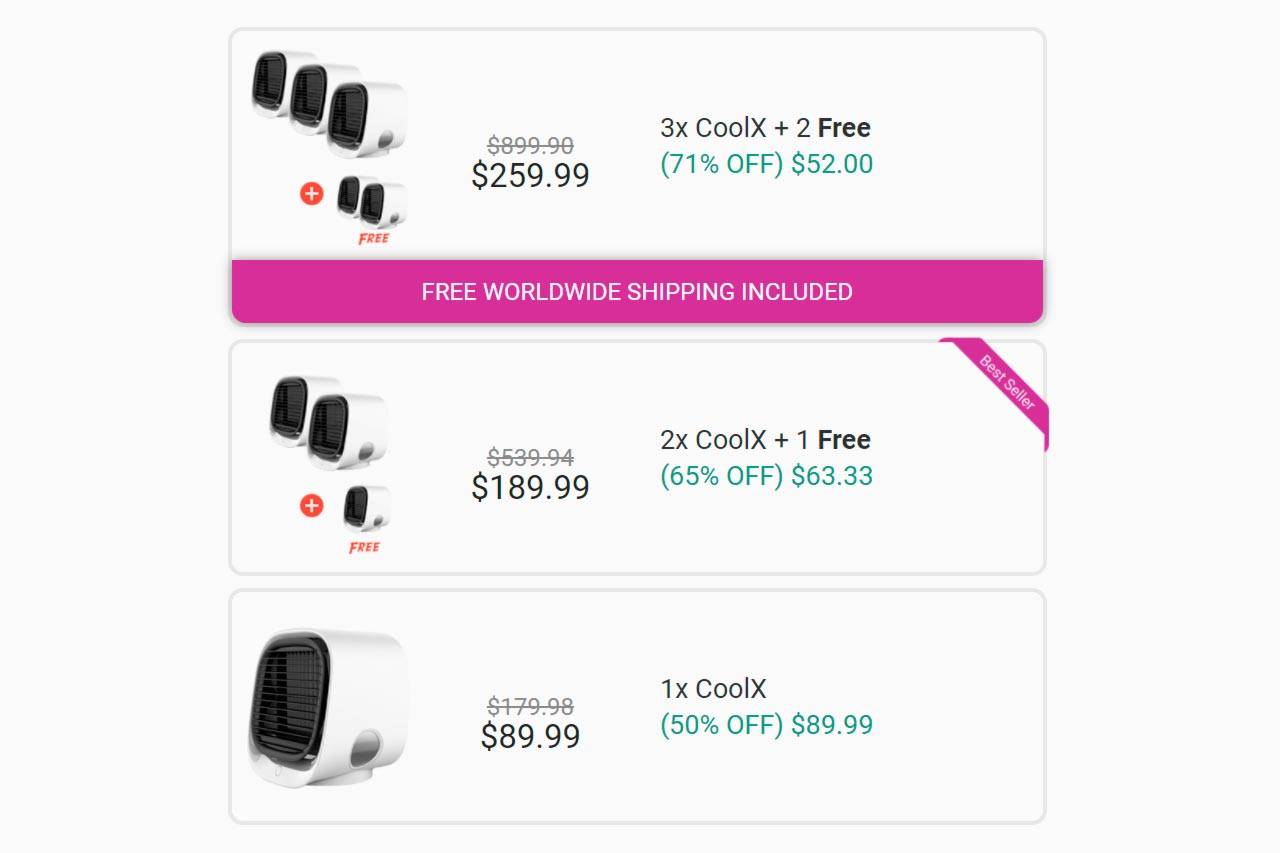Click the 71% OFF $52.00 text
Image resolution: width=1280 pixels, height=853 pixels.
click(766, 164)
